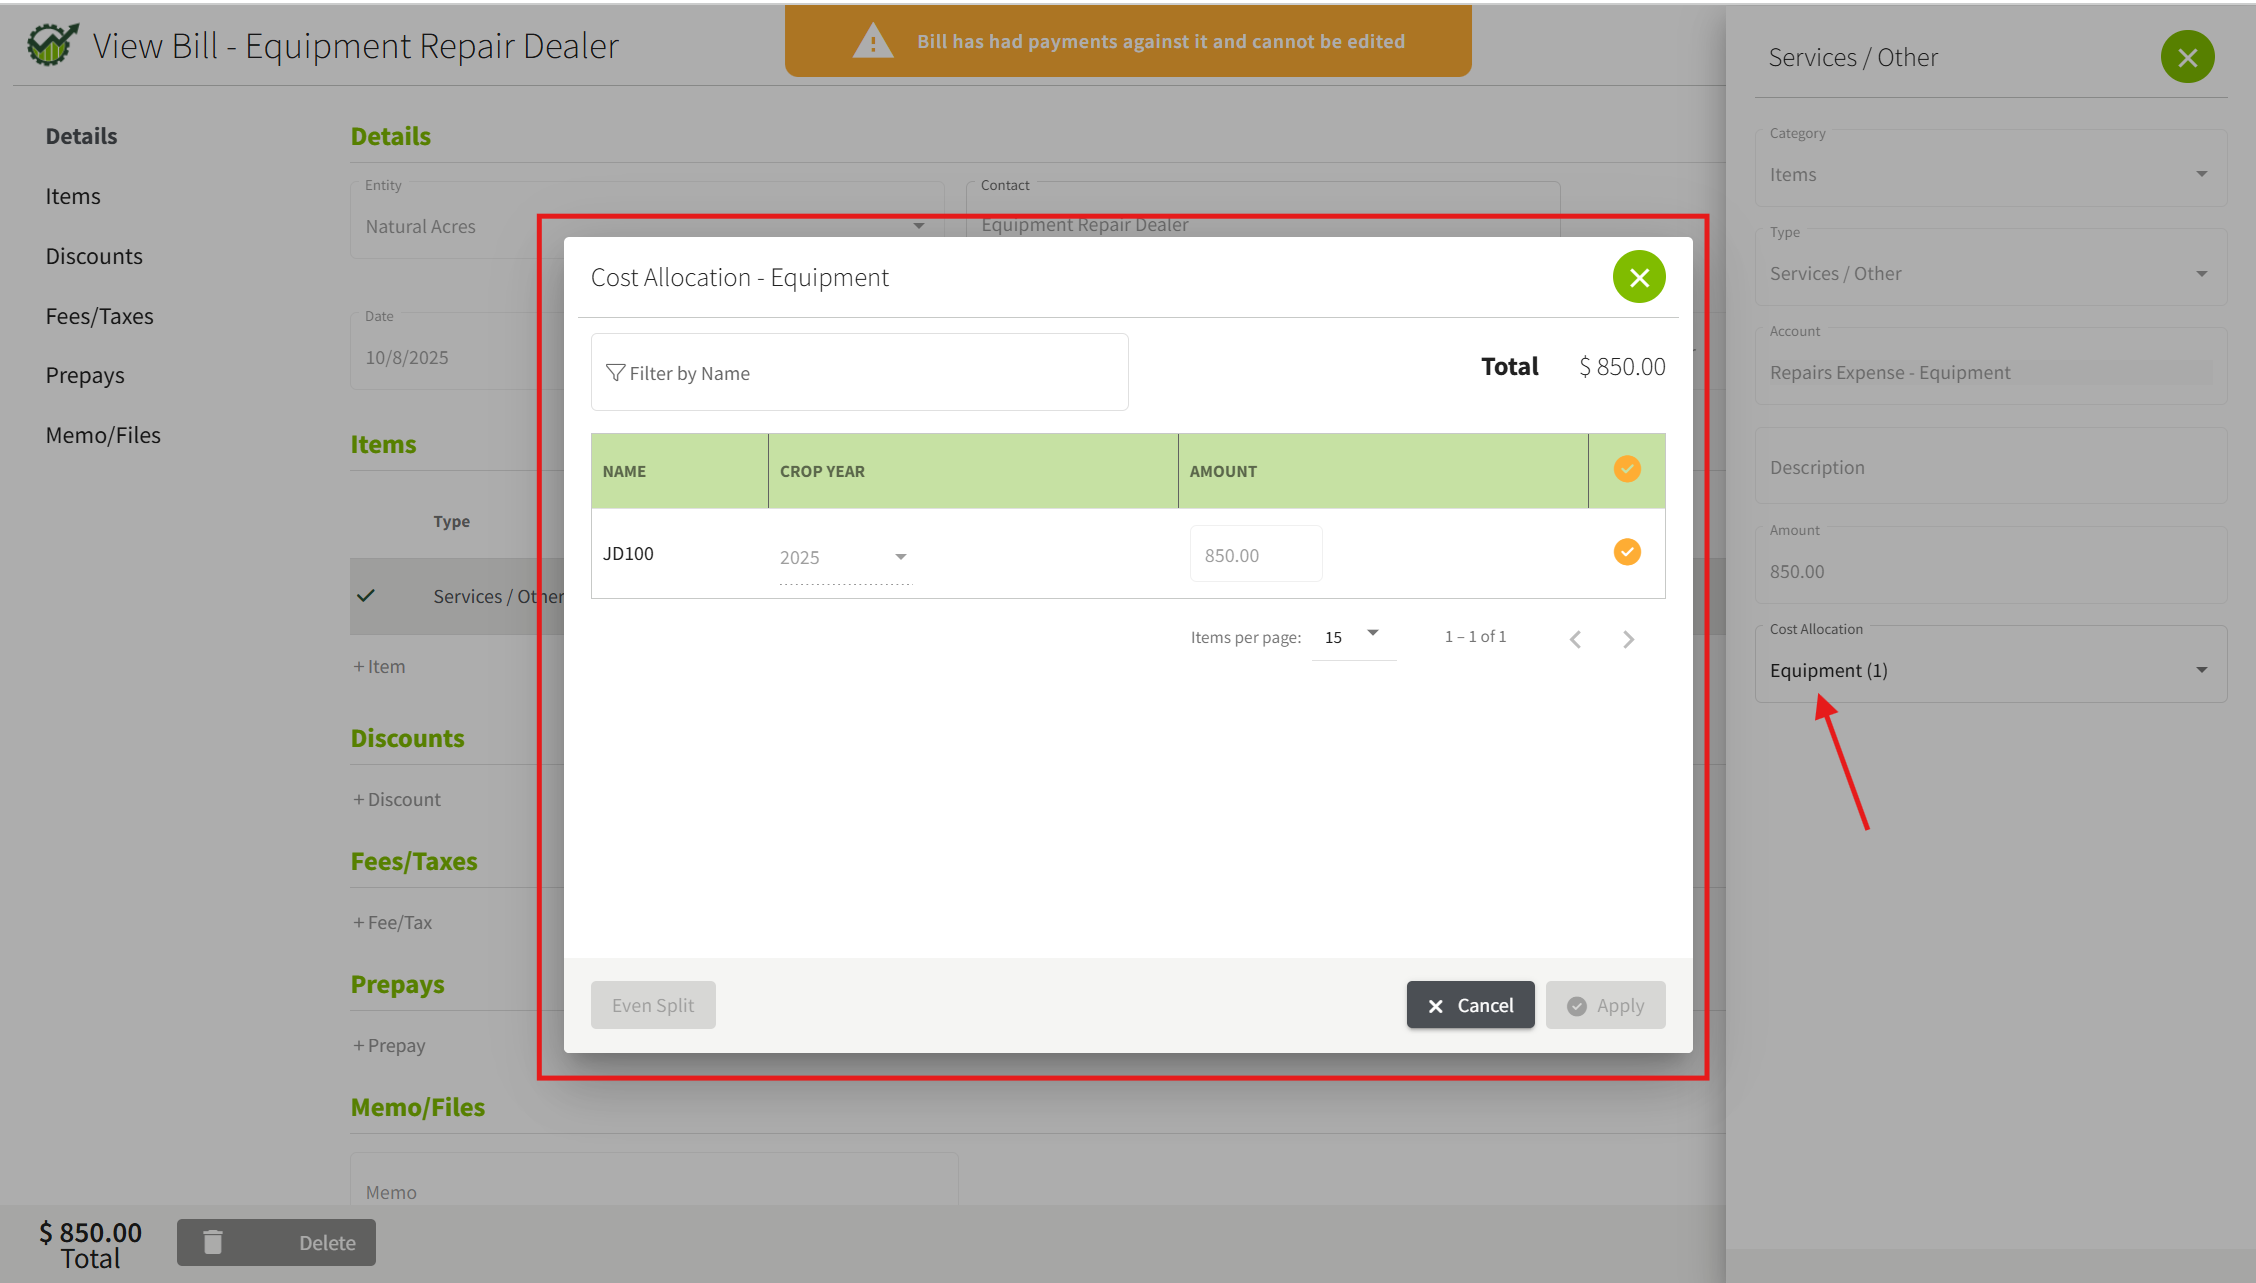Screen dimensions: 2256x1283
Task: Select Memo/Files in left navigation
Action: [103, 435]
